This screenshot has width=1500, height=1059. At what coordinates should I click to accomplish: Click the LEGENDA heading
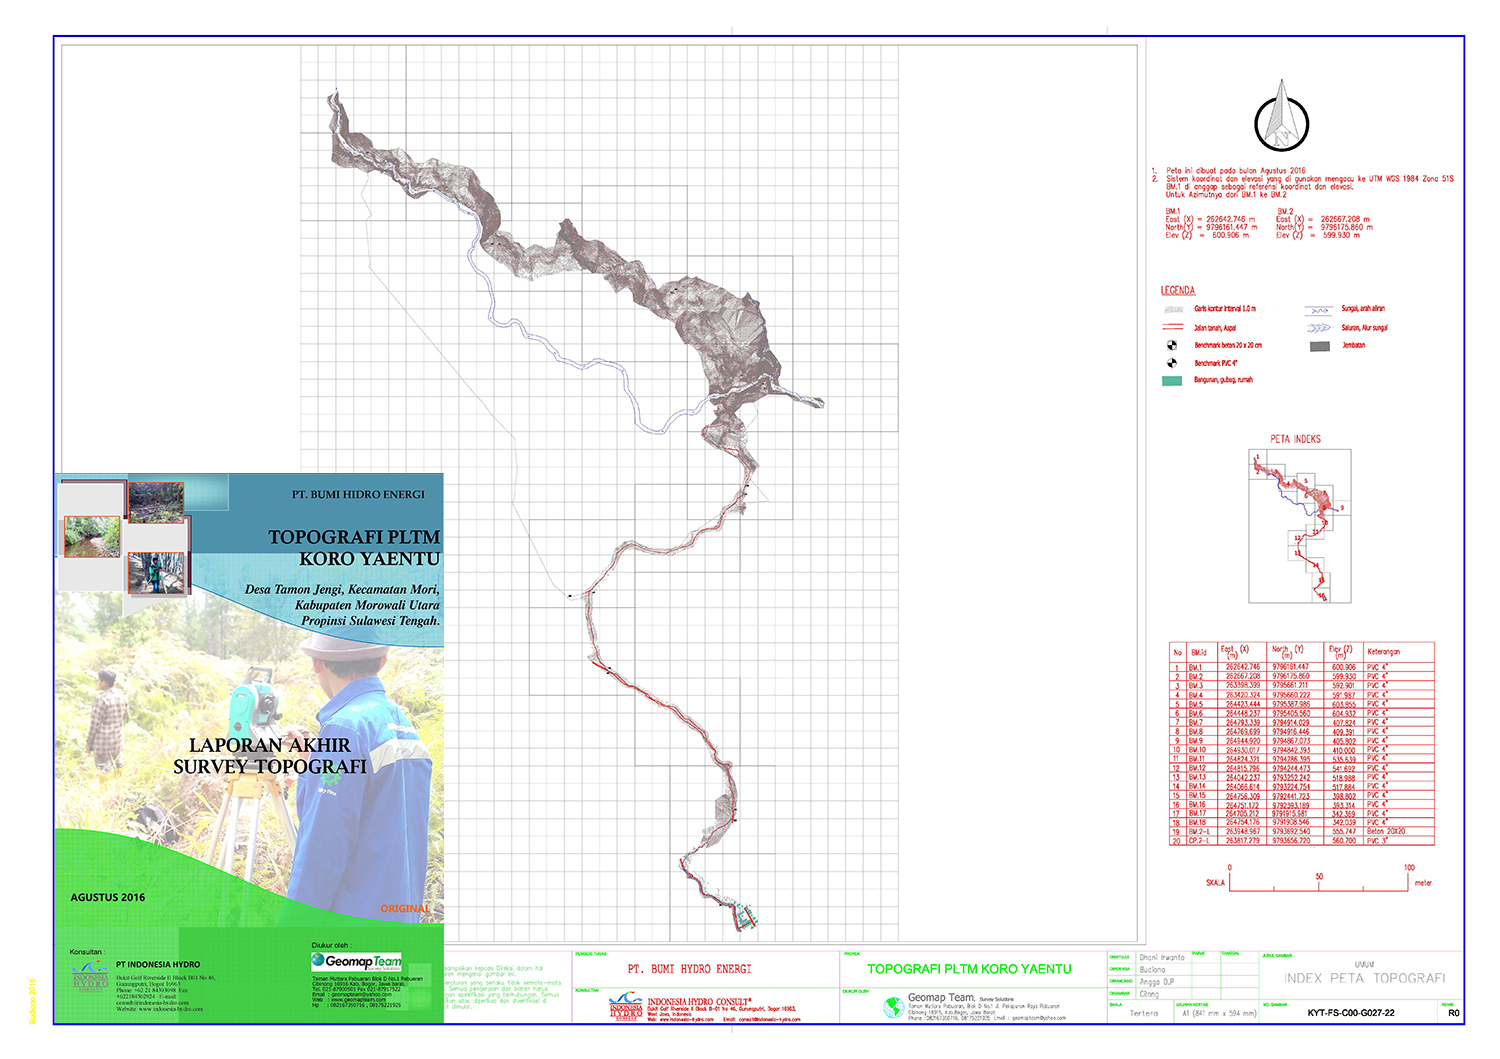pos(1177,291)
